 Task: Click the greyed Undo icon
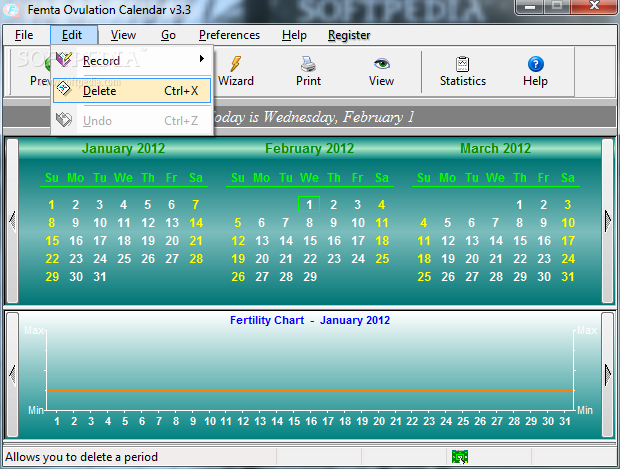pos(64,120)
